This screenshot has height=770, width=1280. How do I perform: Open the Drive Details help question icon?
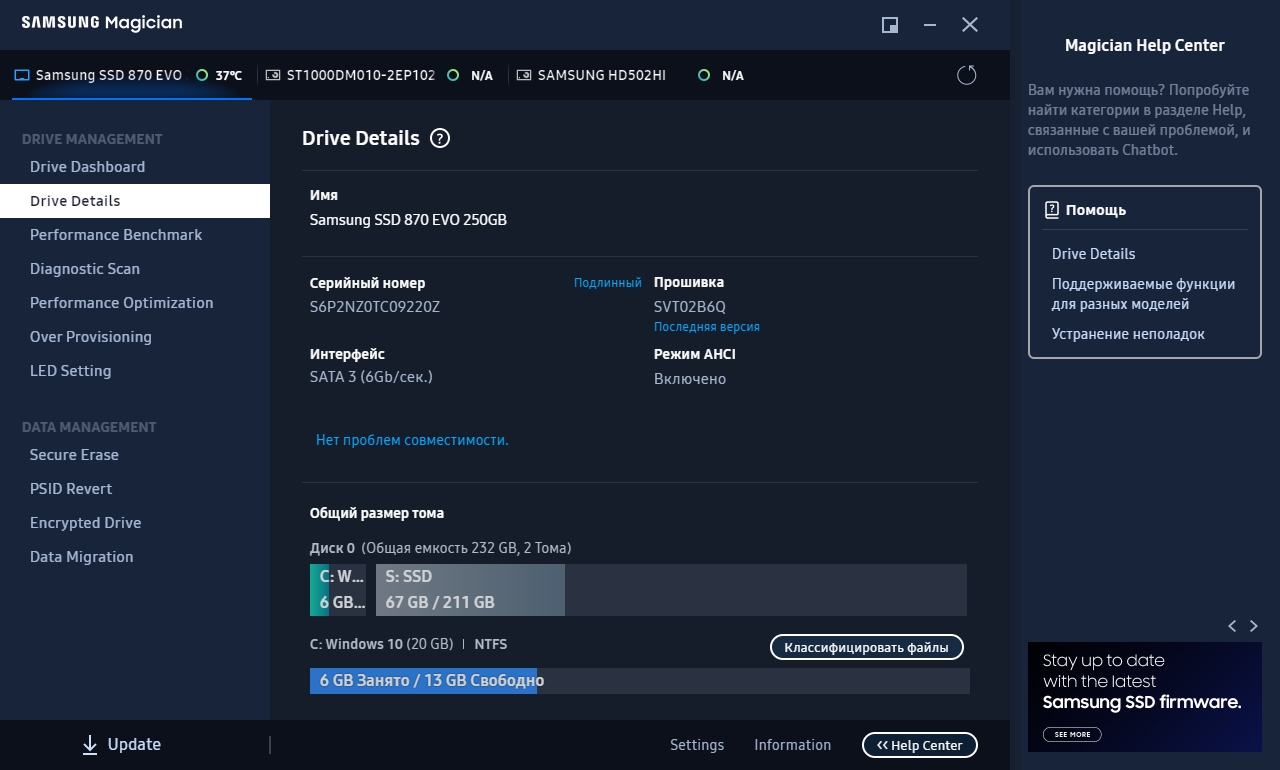pyautogui.click(x=440, y=139)
